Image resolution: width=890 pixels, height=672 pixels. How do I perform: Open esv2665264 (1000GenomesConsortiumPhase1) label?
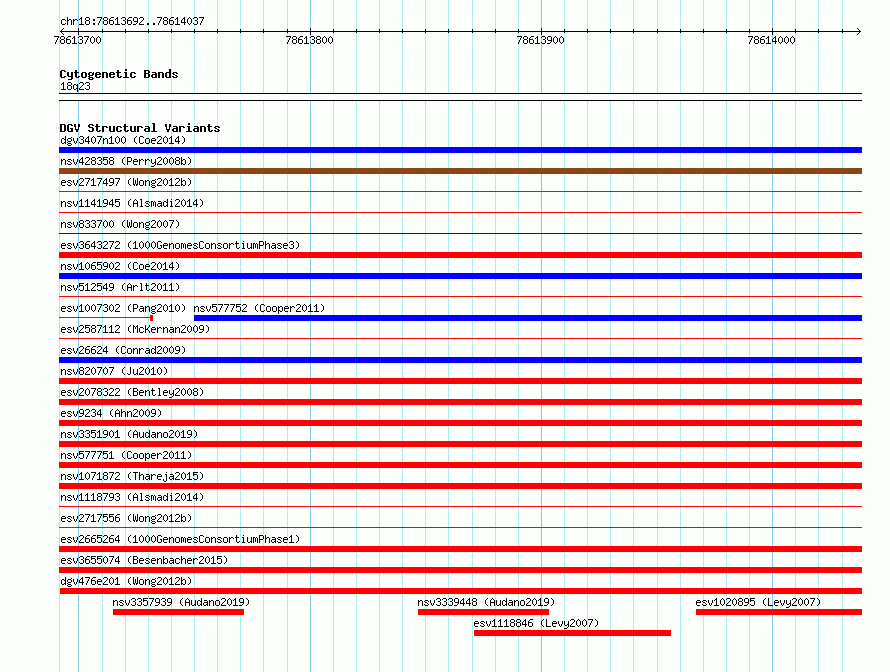[x=180, y=539]
